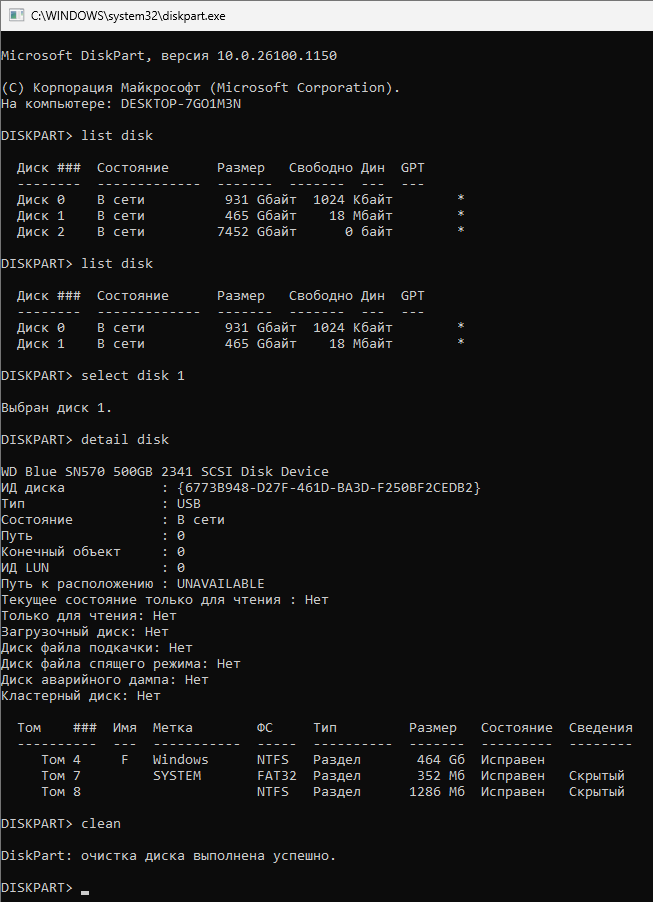Click the computer name DESKTOP-7GO1M3N
This screenshot has height=902, width=653.
click(181, 104)
